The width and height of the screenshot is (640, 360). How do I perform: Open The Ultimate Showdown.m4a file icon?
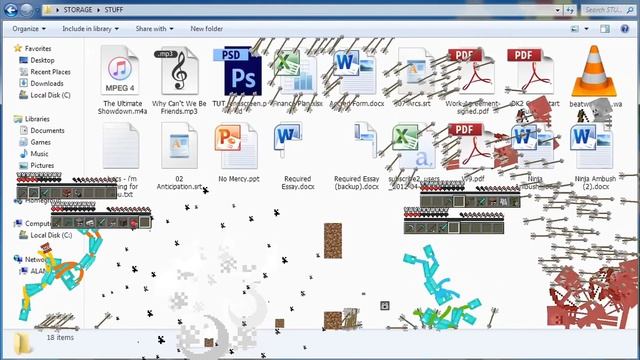click(120, 71)
